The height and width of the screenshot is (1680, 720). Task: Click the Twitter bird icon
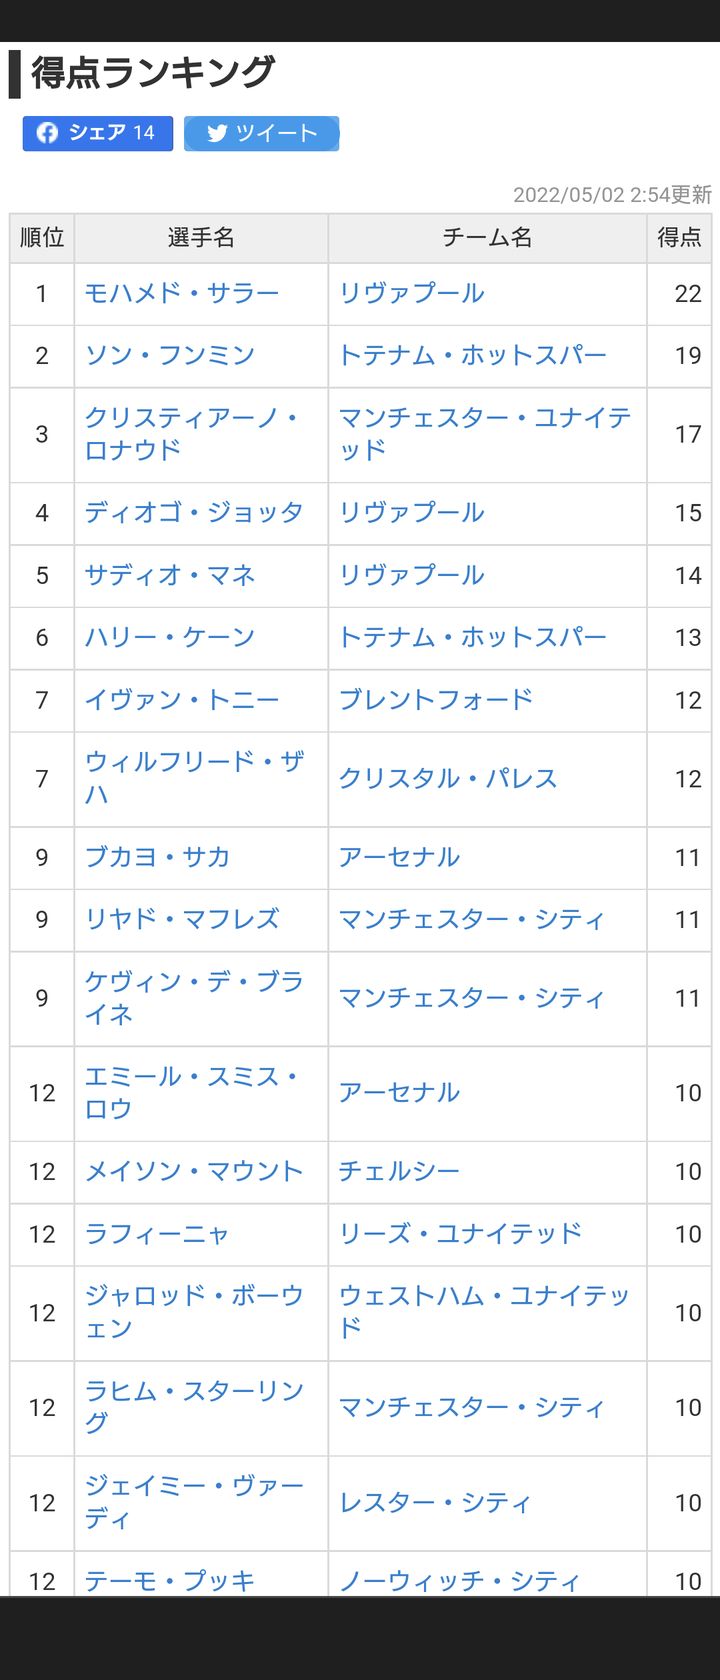pyautogui.click(x=217, y=134)
